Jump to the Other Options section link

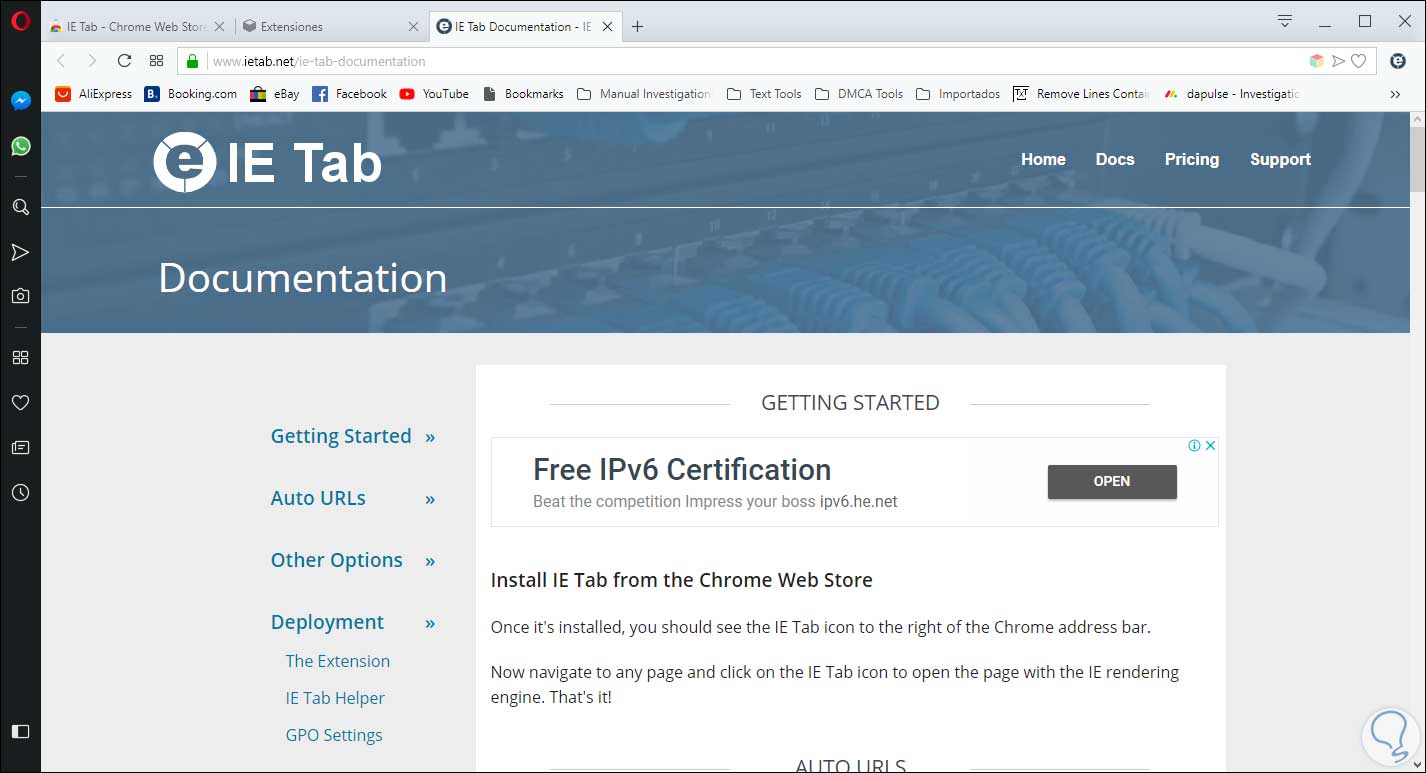click(336, 560)
